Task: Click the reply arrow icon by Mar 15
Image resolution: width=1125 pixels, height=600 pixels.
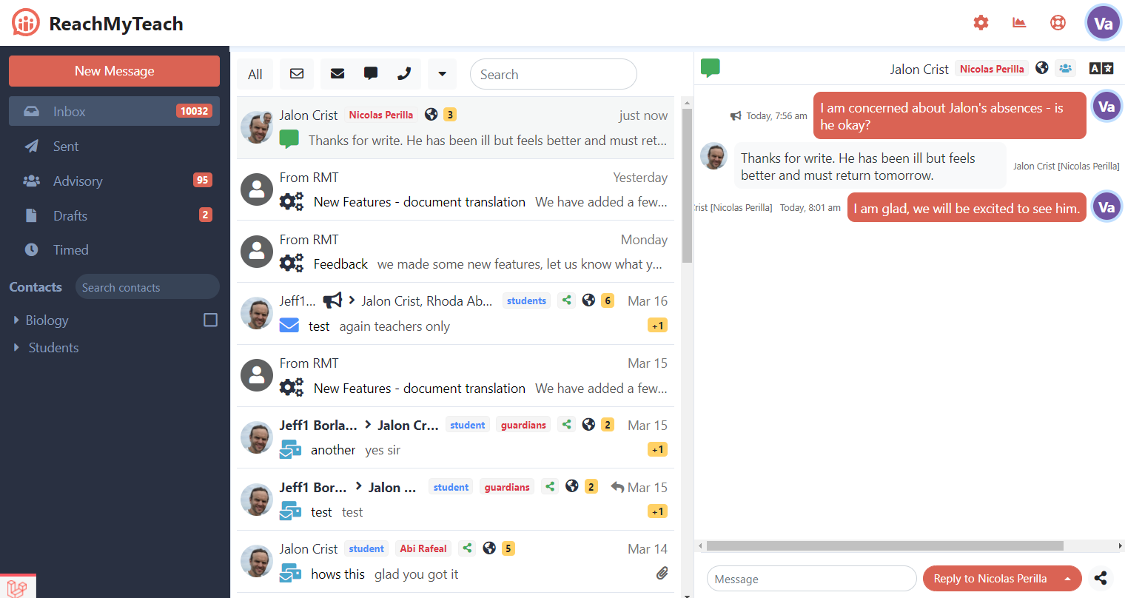Action: 617,487
